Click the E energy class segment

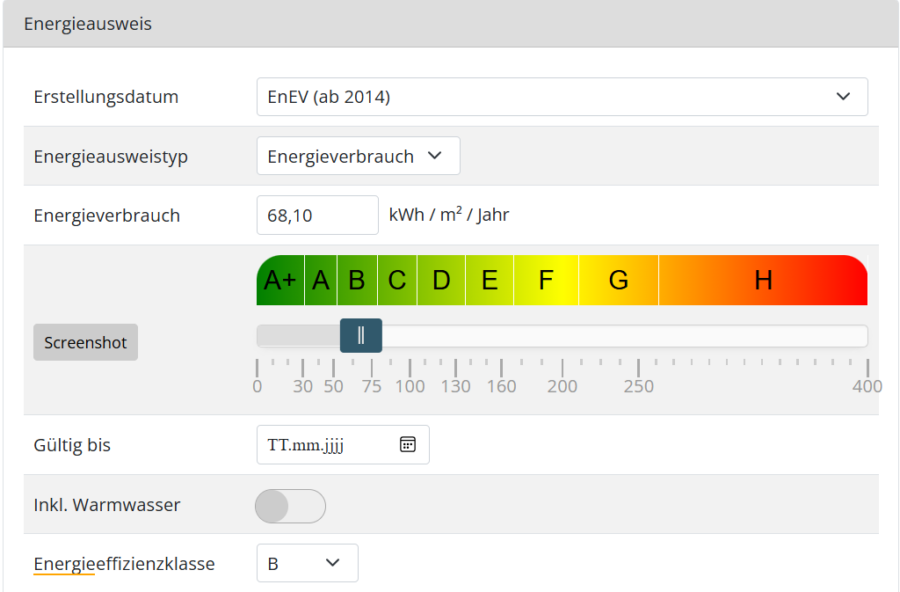(489, 281)
